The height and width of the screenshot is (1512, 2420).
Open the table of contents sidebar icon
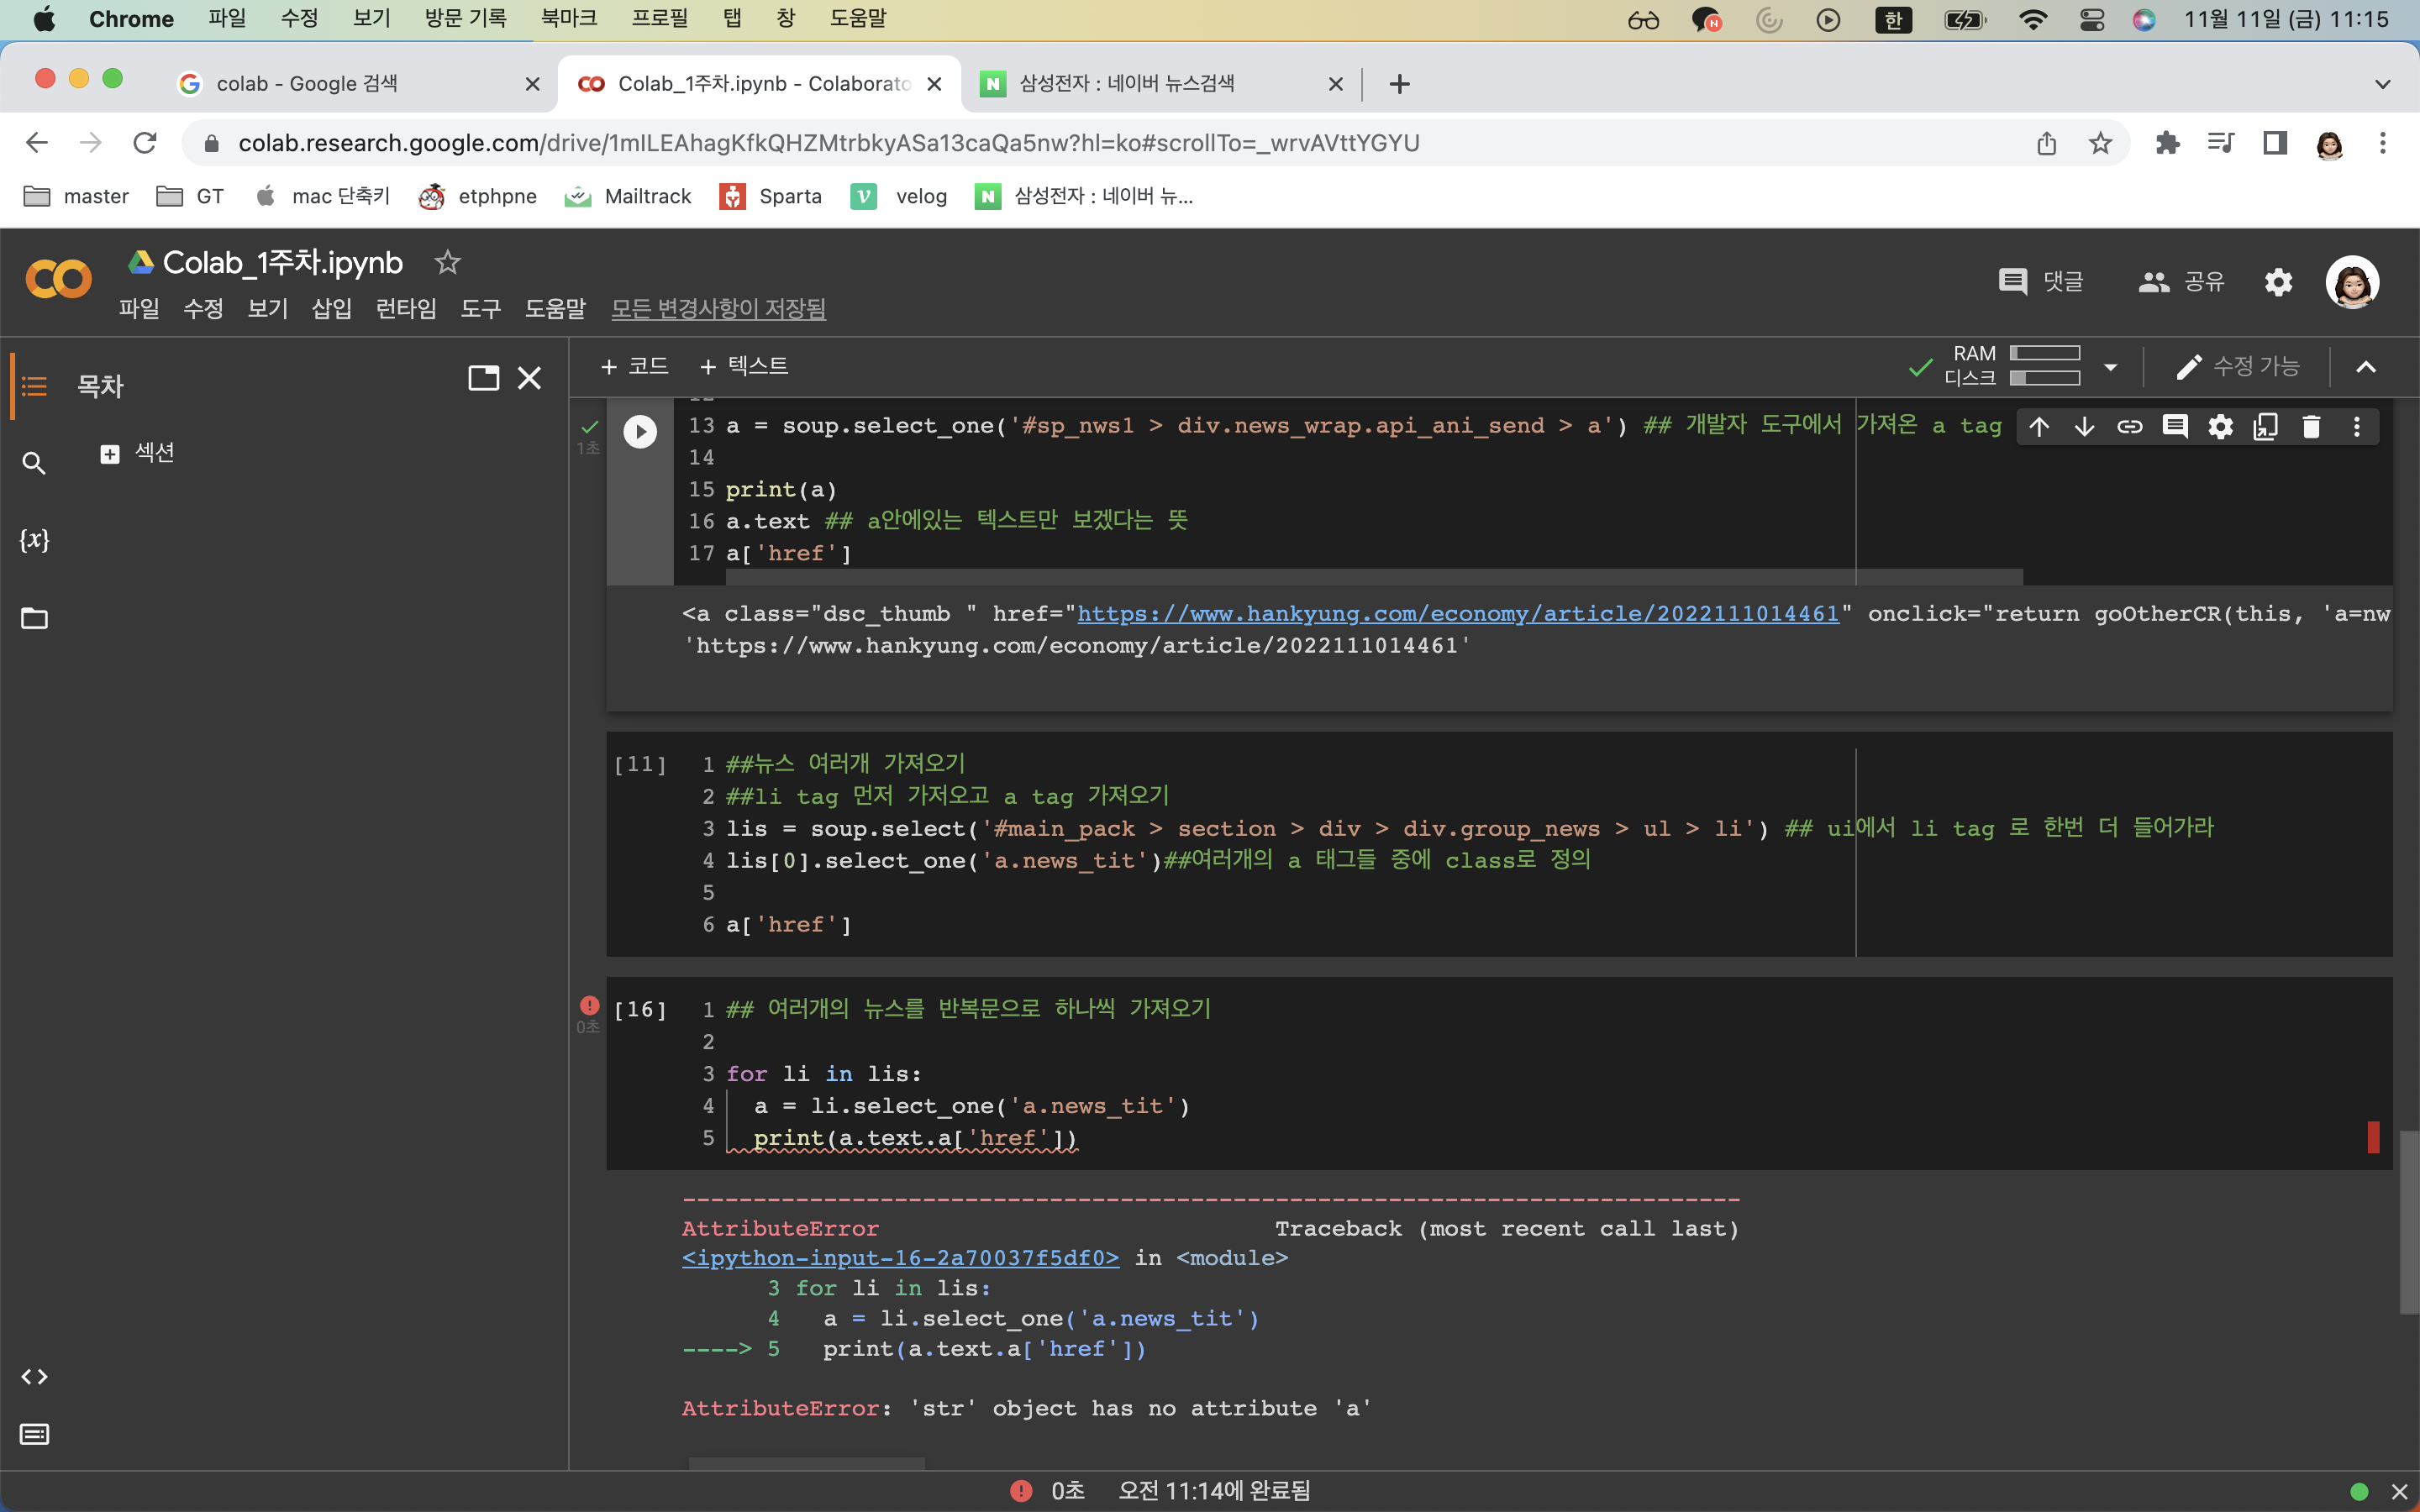coord(34,386)
